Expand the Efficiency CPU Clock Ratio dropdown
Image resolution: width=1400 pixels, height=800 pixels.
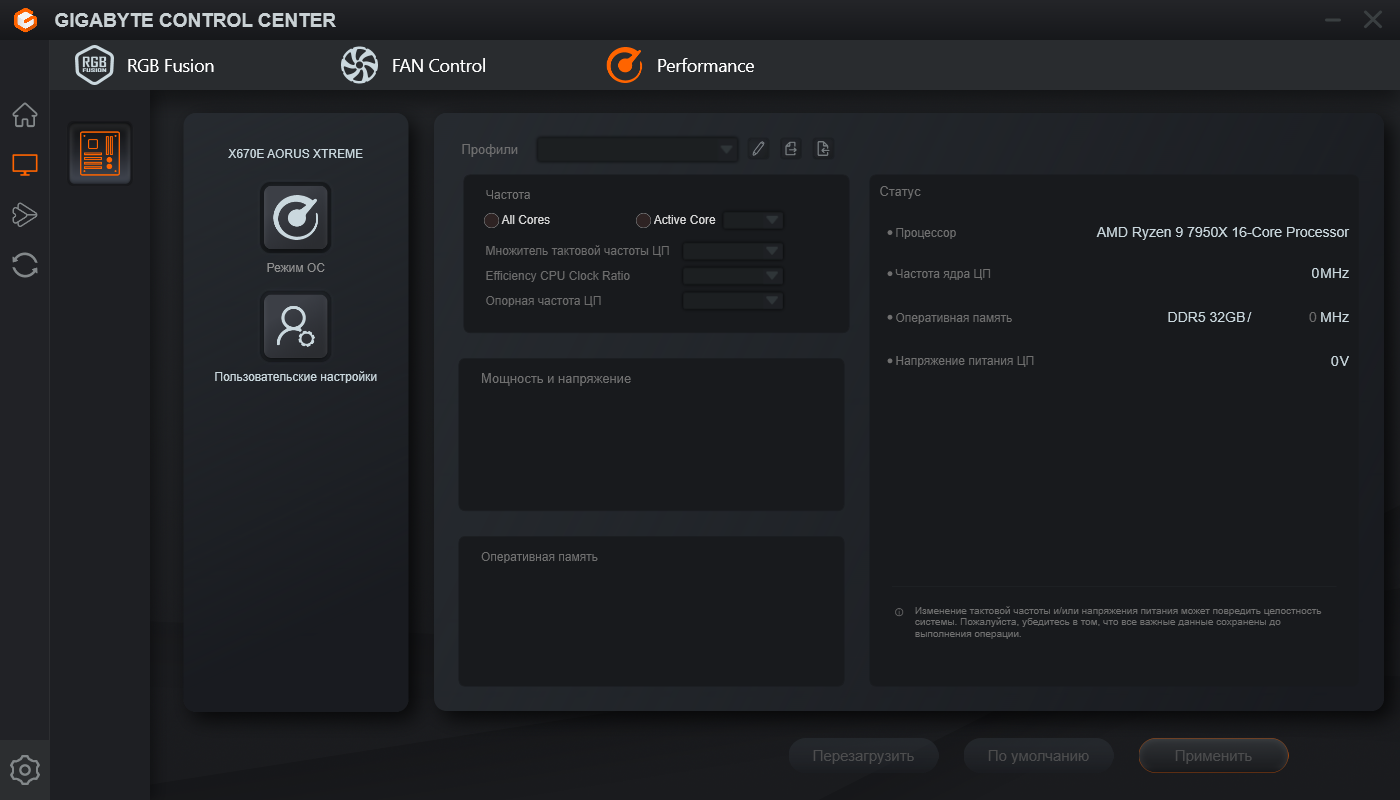pyautogui.click(x=733, y=276)
